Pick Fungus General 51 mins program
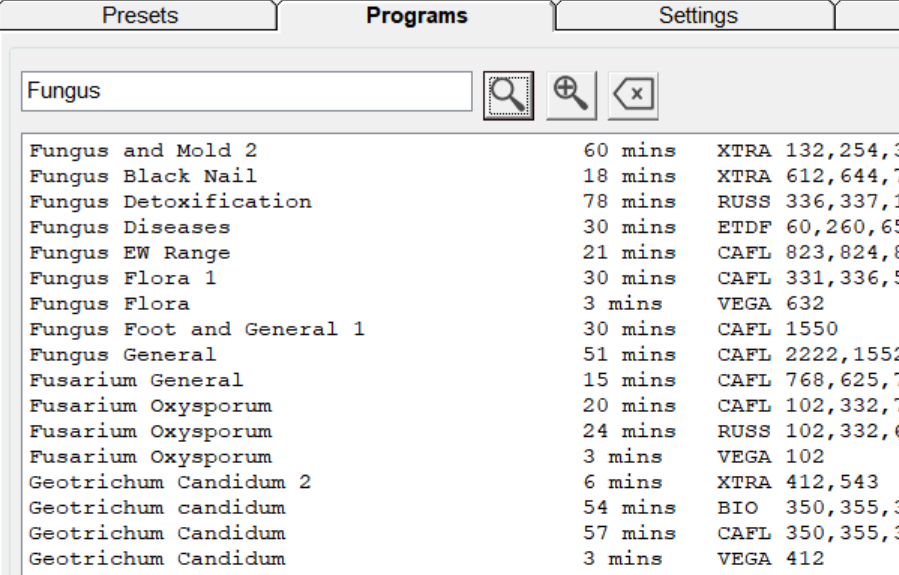 123,355
